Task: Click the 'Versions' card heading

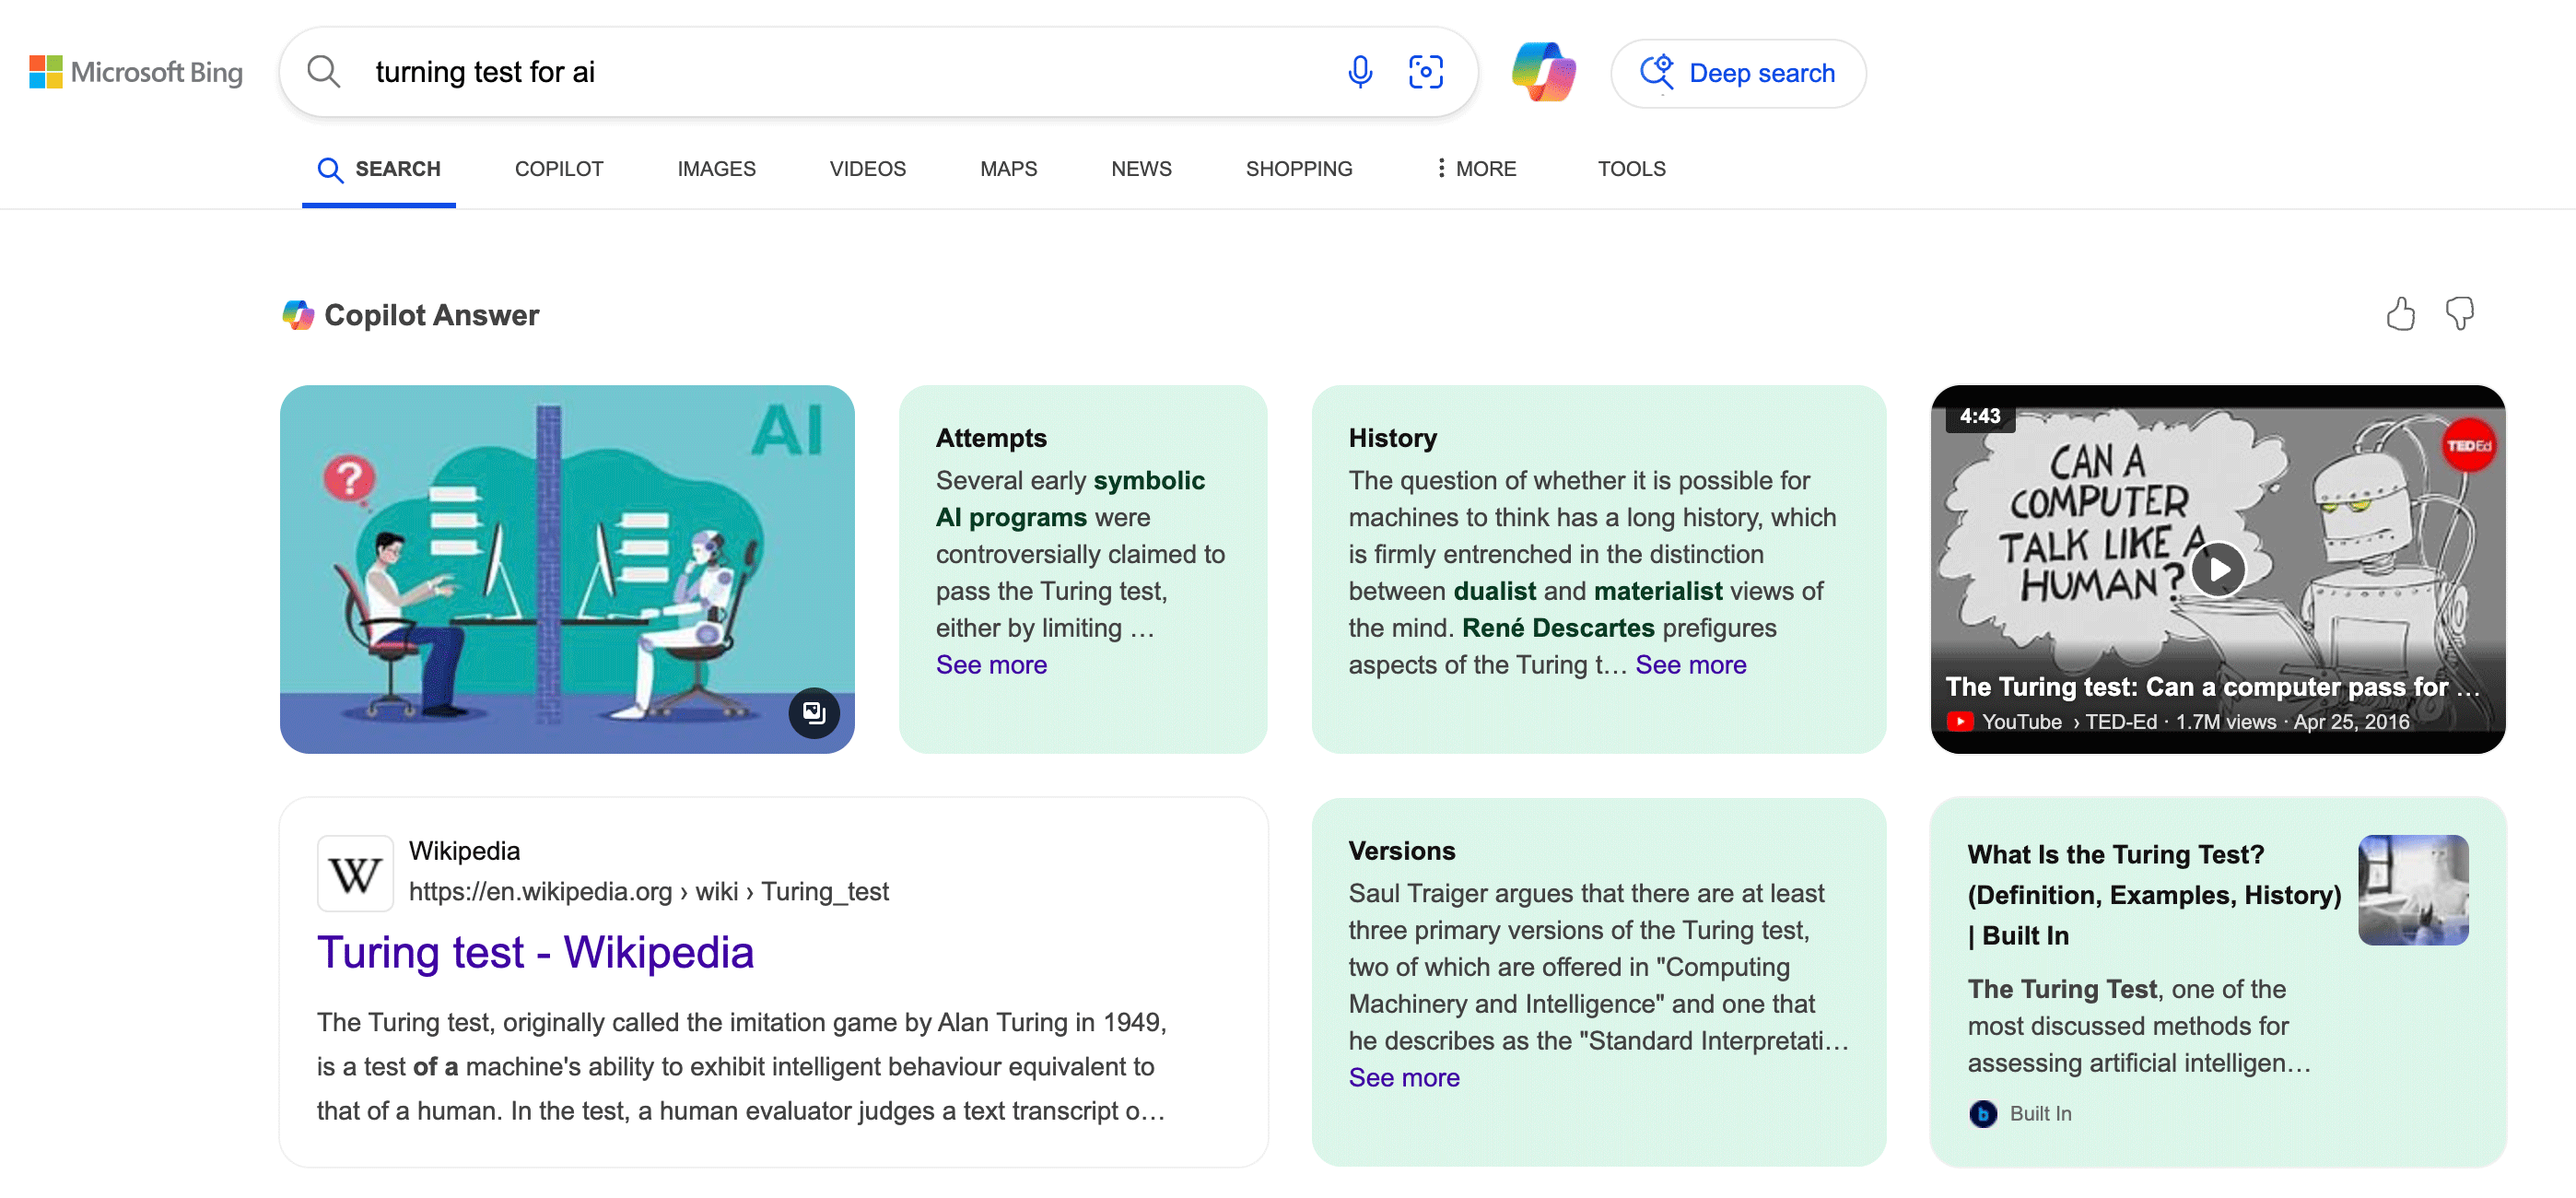Action: [x=1401, y=851]
